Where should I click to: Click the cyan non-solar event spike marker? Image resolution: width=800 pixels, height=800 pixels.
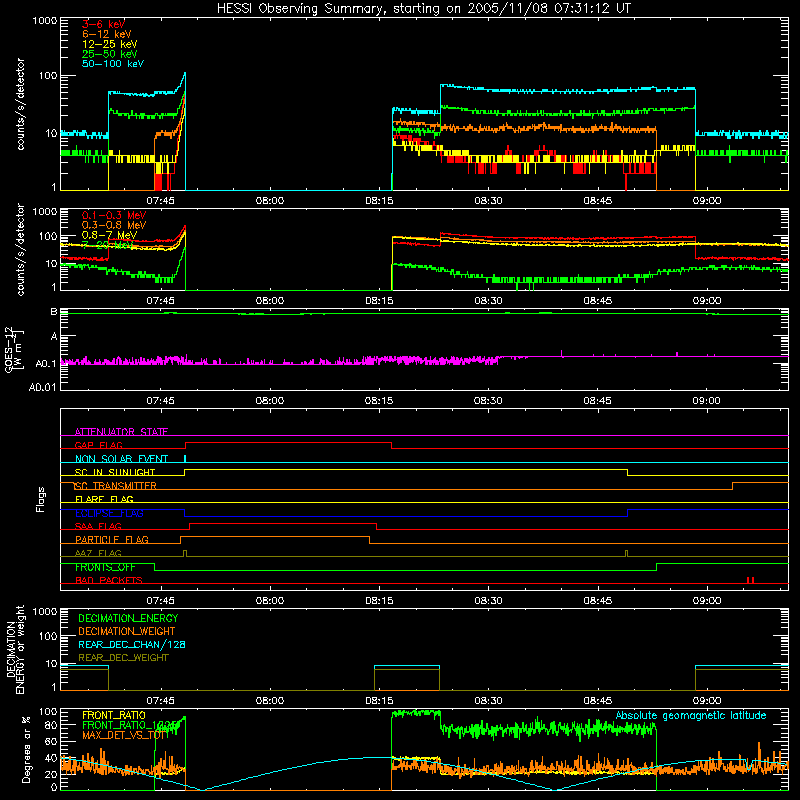pos(185,459)
